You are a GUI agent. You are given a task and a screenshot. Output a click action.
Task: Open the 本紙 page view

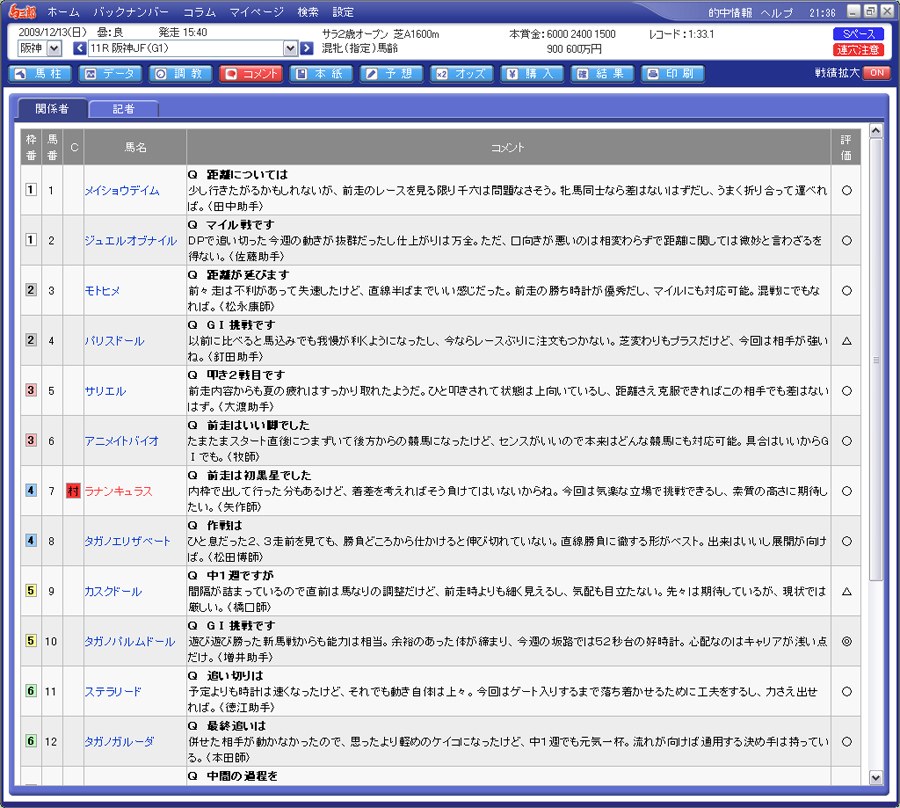click(x=320, y=73)
